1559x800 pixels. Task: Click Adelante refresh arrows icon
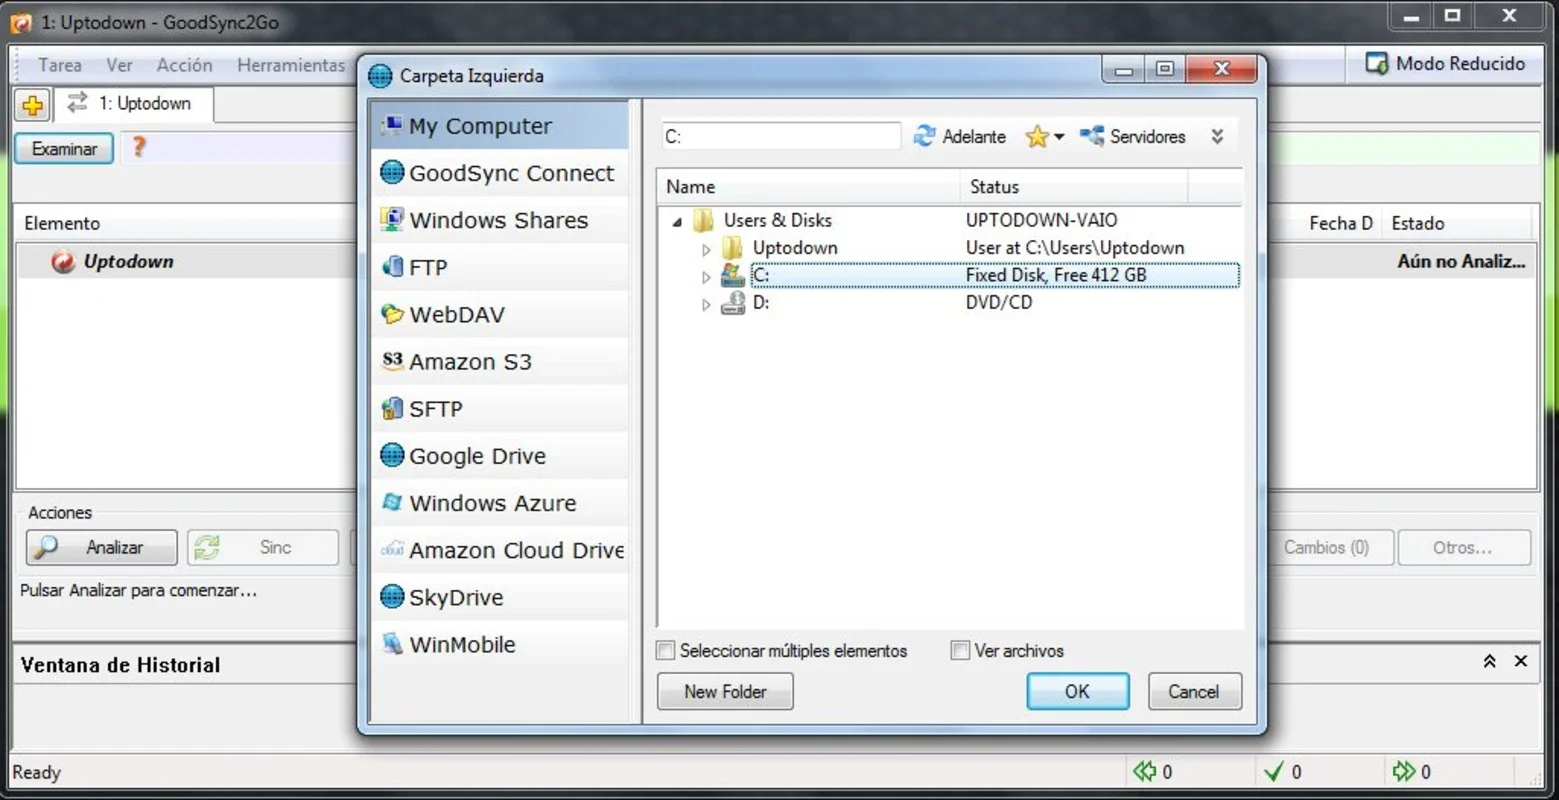924,136
